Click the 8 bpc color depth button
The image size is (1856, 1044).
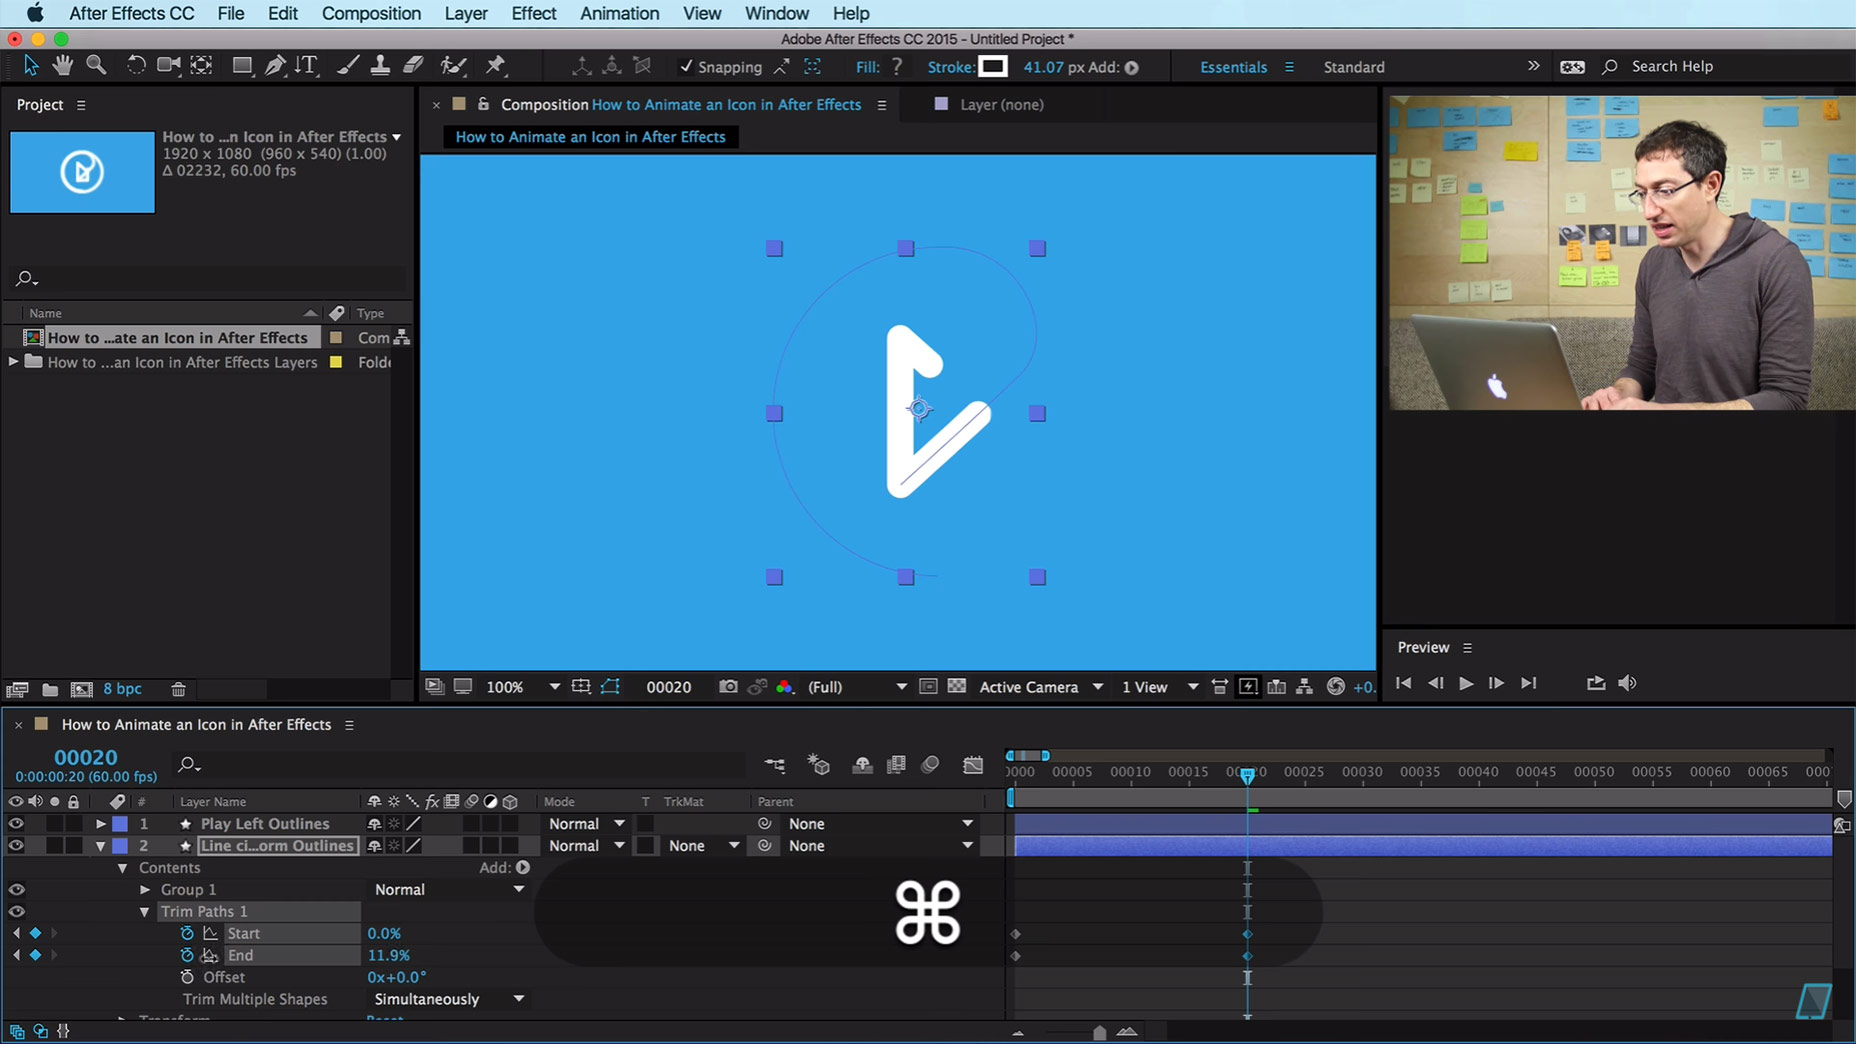[122, 689]
